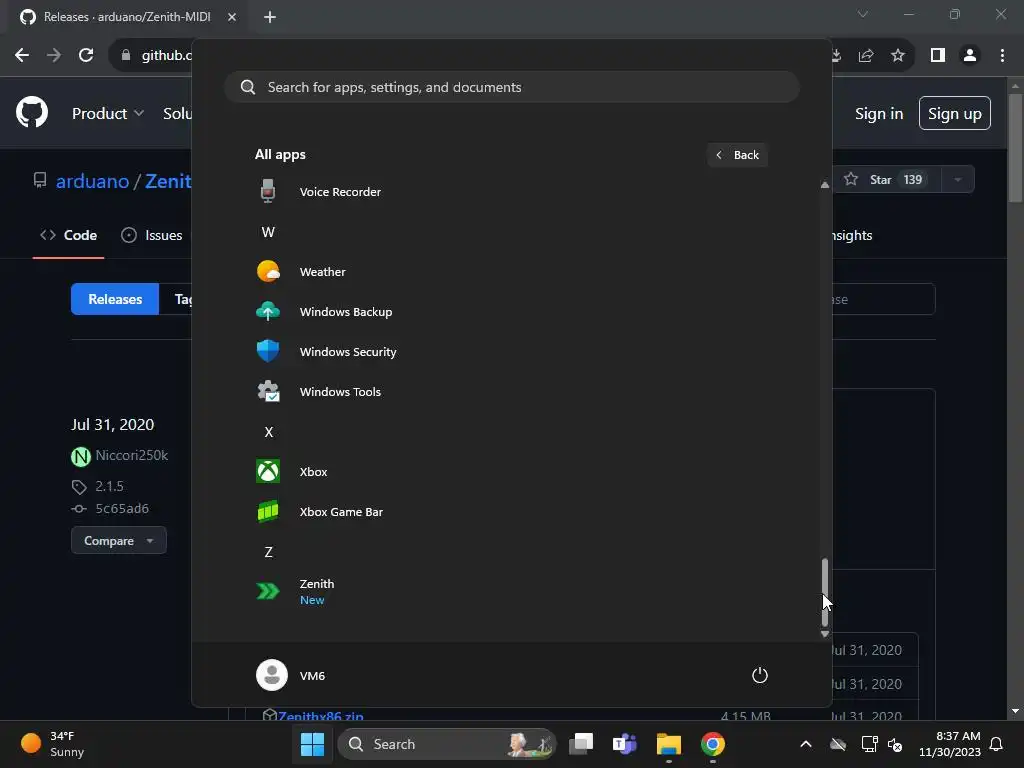Open commit 5c65ad6 link
The image size is (1024, 768).
(122, 508)
